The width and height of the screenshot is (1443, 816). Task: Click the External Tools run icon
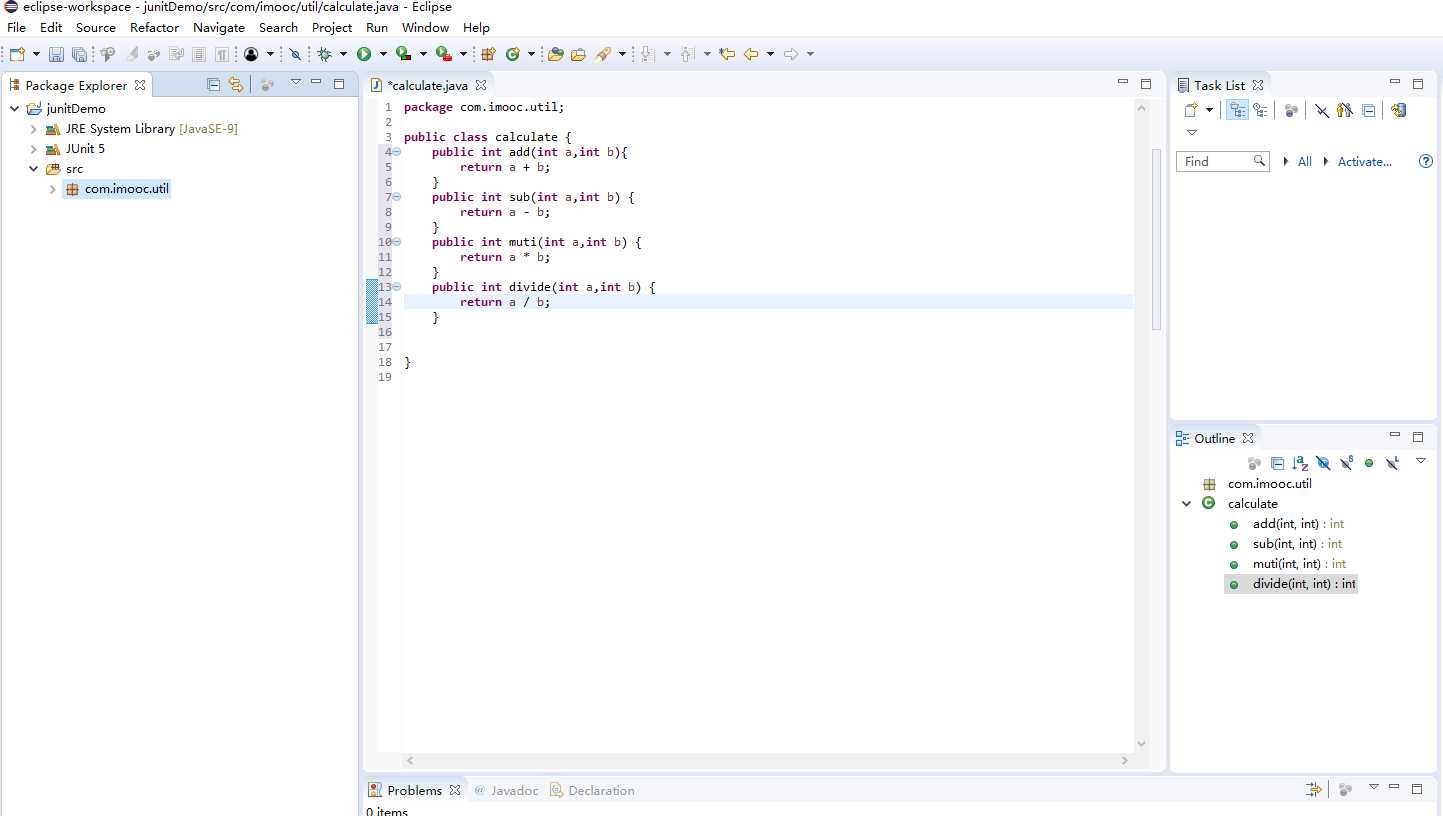coord(444,54)
